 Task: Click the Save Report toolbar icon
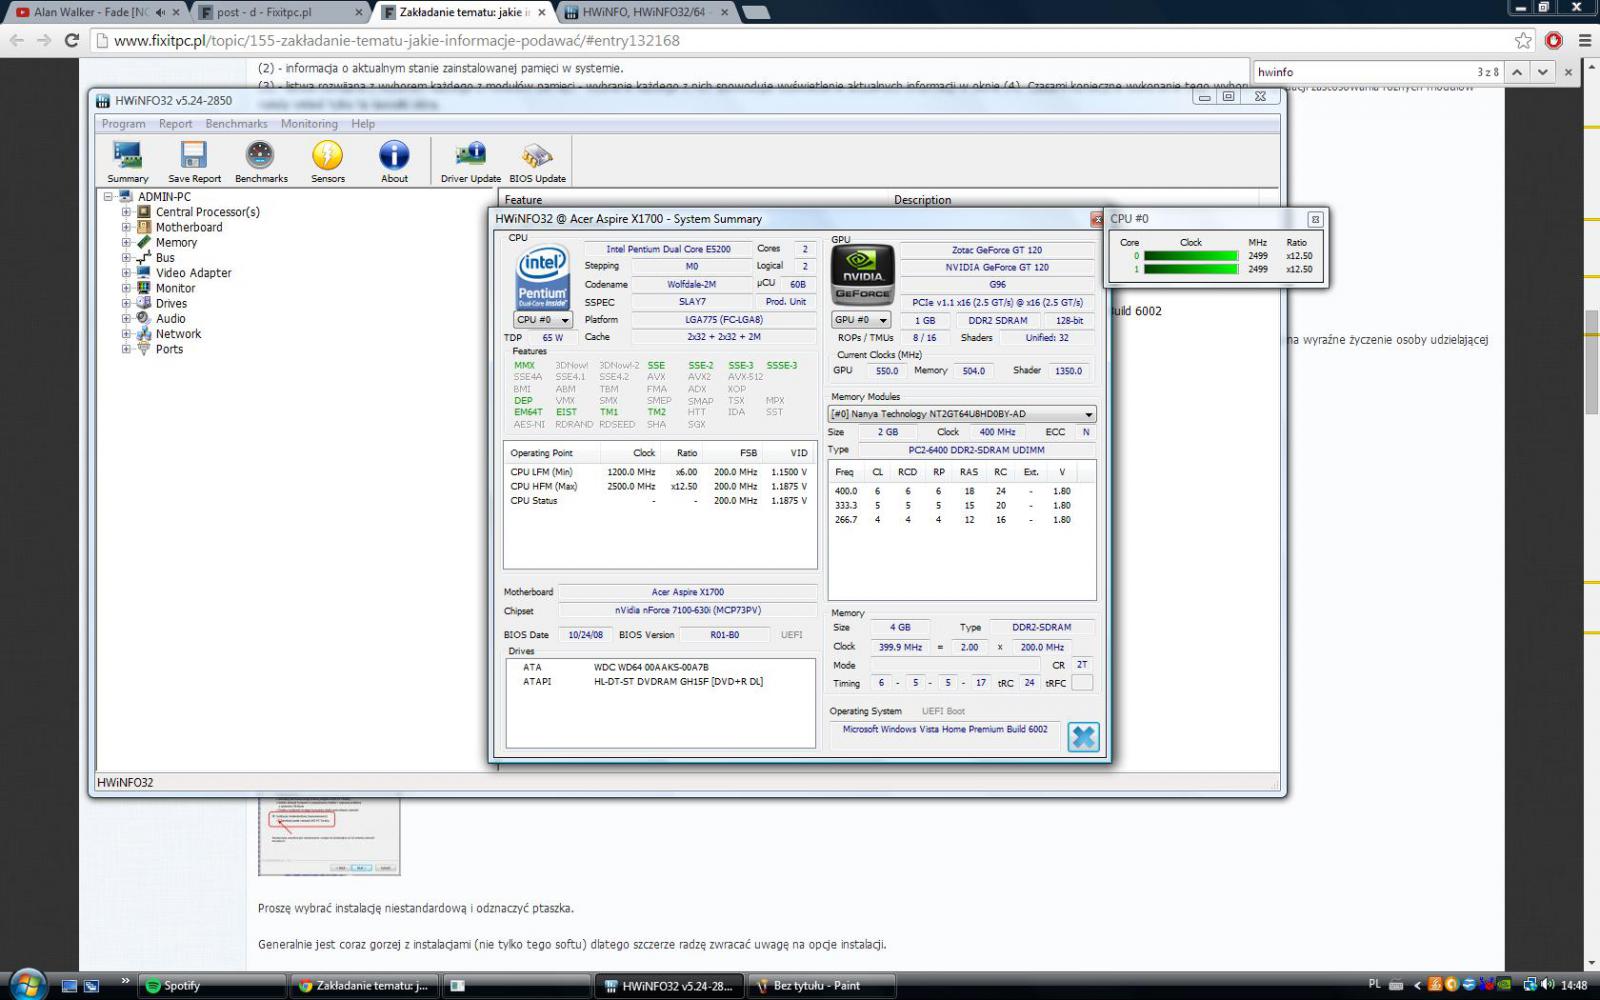coord(194,161)
